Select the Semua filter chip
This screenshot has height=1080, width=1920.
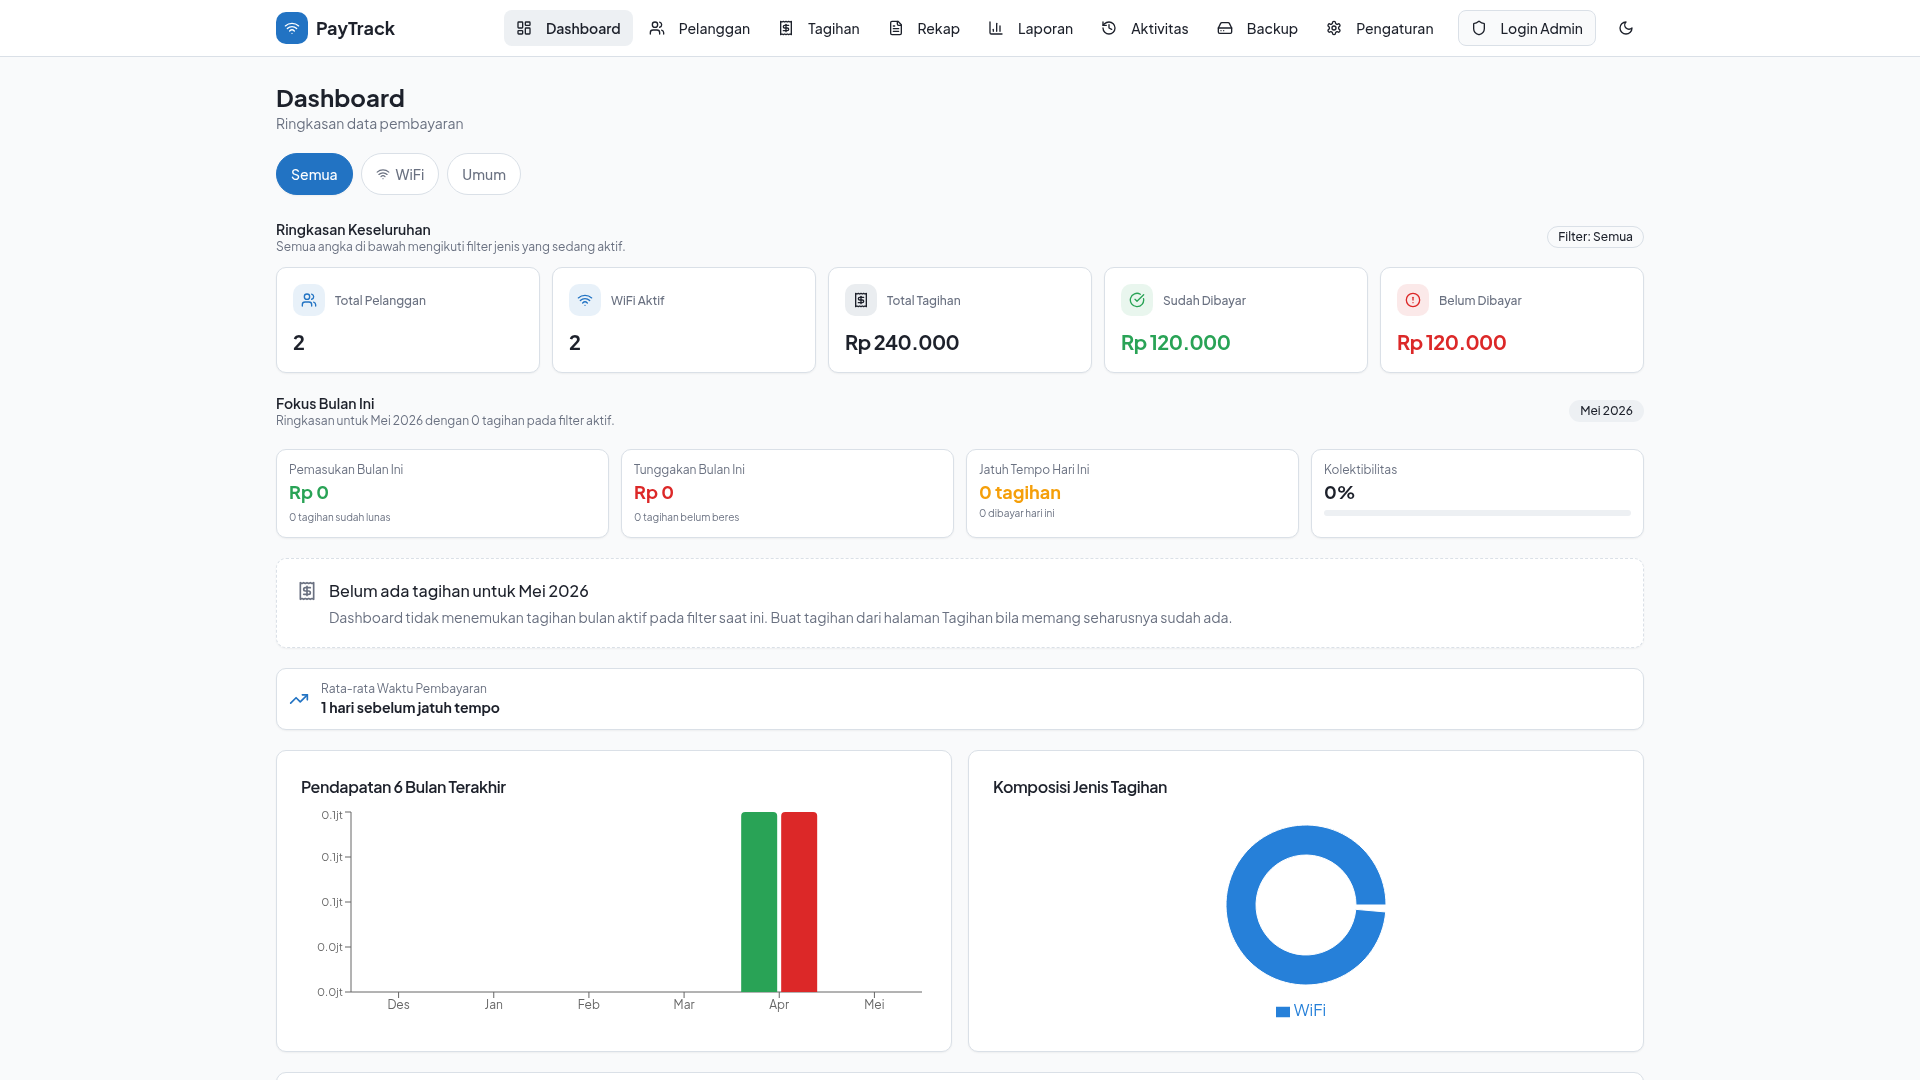pos(314,174)
